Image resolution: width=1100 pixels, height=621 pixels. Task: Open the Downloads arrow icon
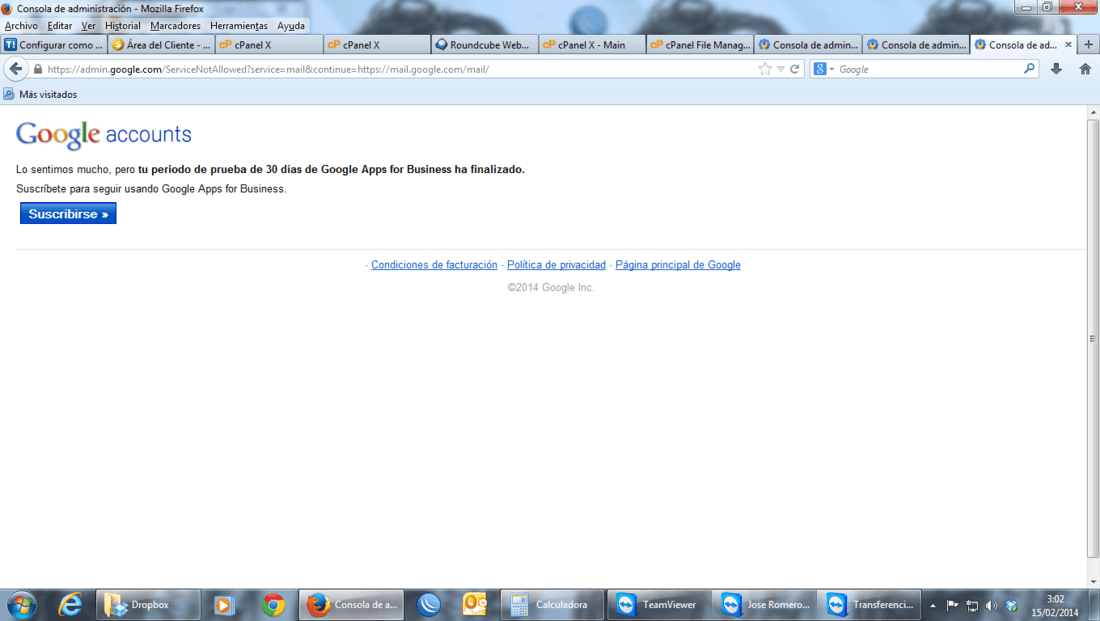tap(1057, 69)
